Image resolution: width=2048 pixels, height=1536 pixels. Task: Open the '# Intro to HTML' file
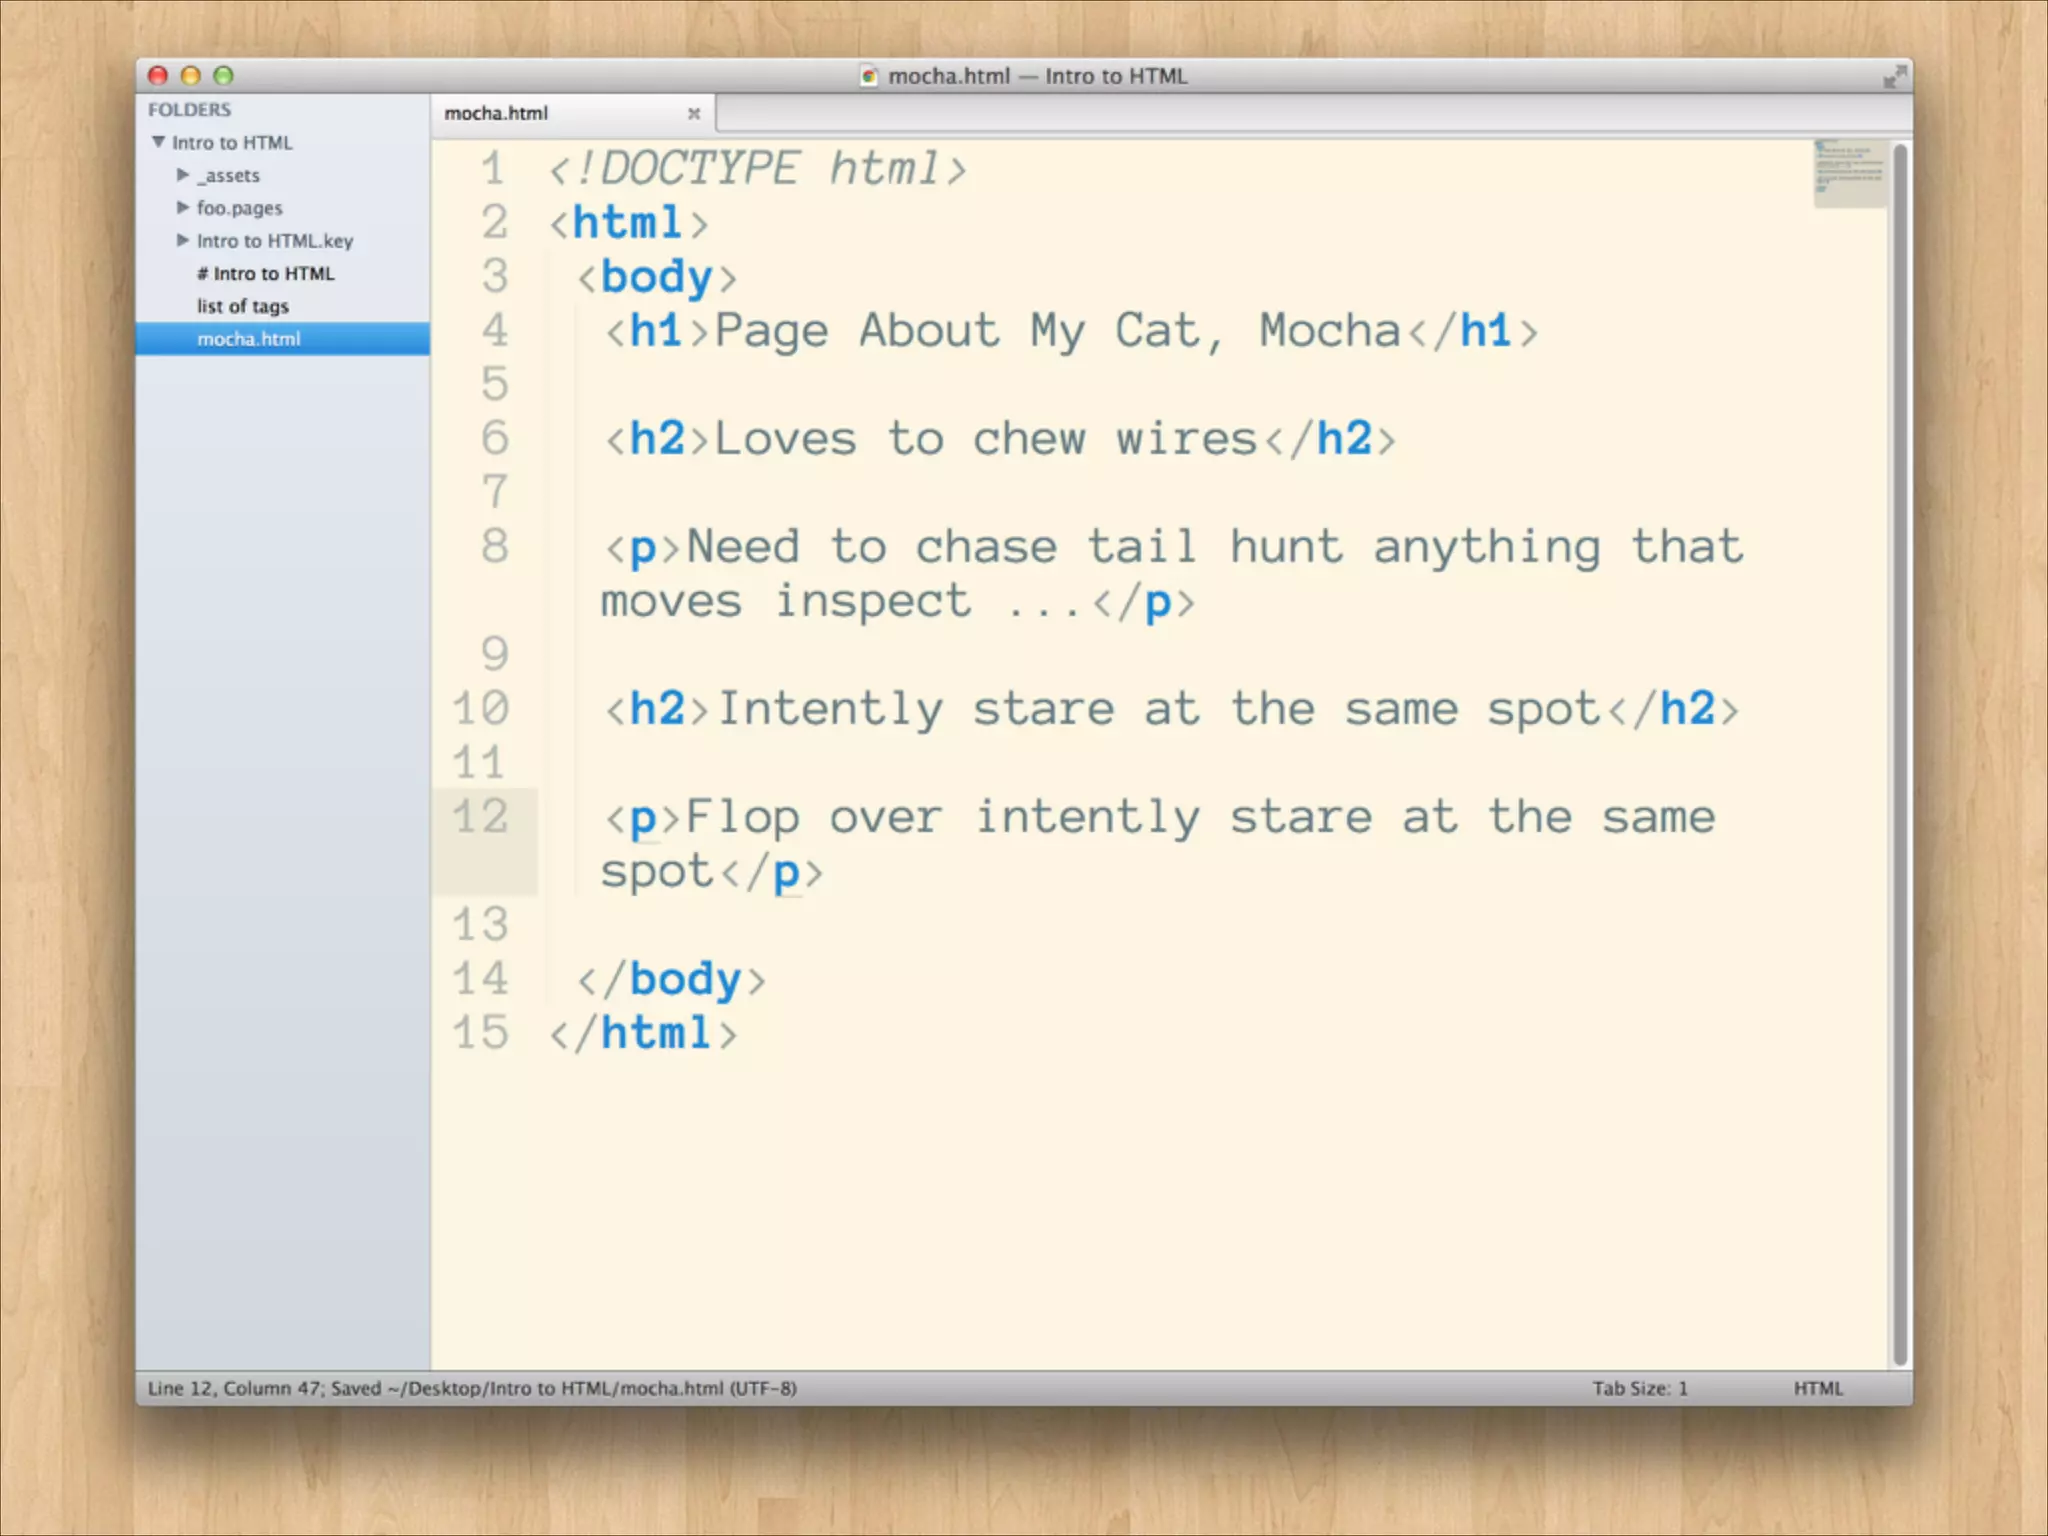265,274
